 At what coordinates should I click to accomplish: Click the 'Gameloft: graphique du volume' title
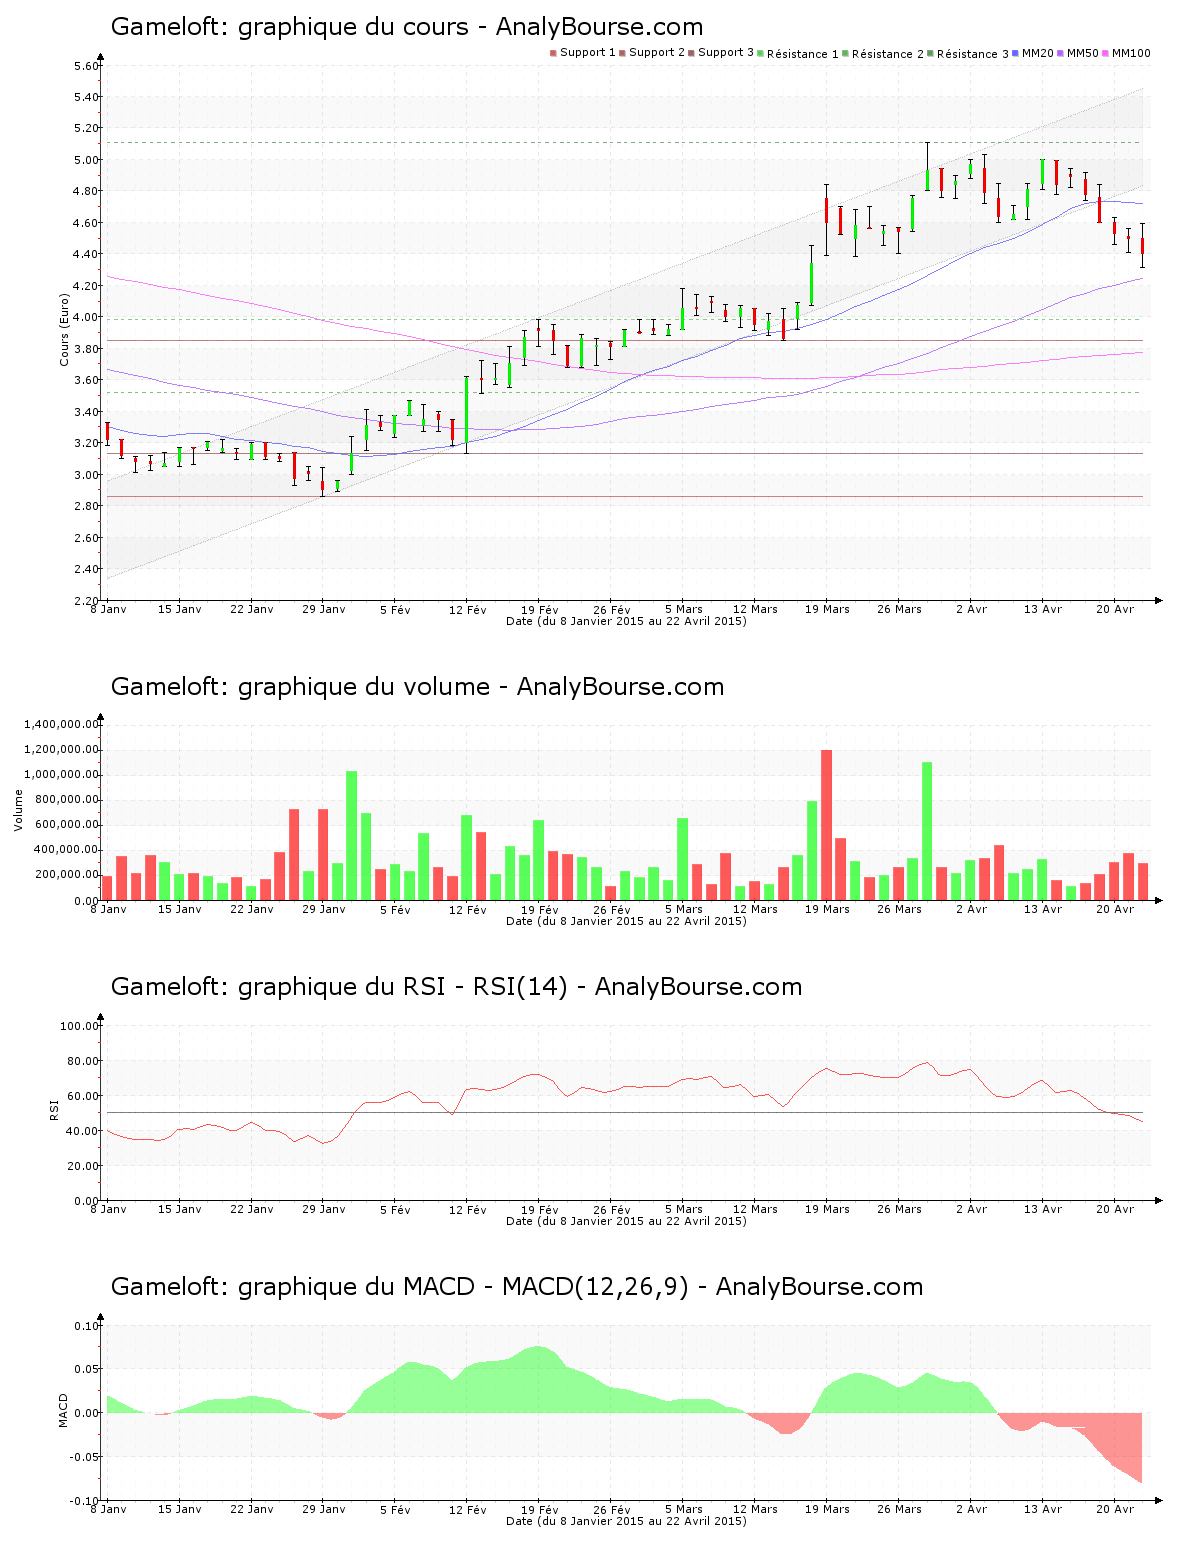300,687
